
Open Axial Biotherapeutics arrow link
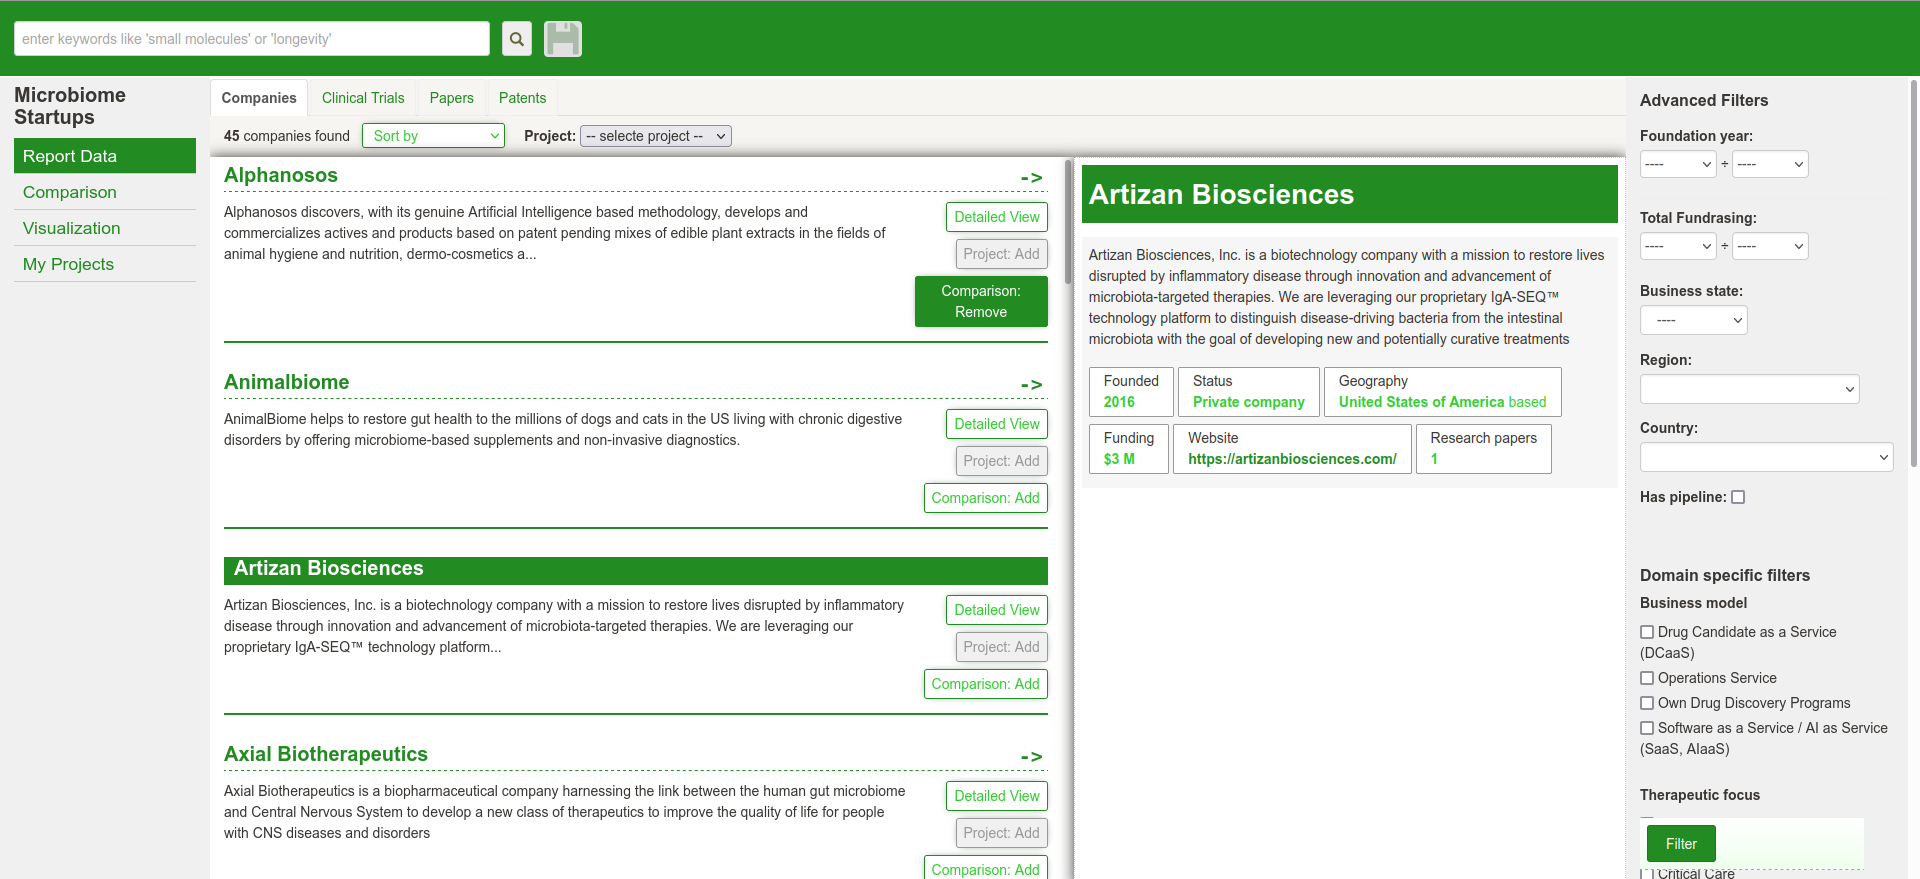pos(1031,756)
